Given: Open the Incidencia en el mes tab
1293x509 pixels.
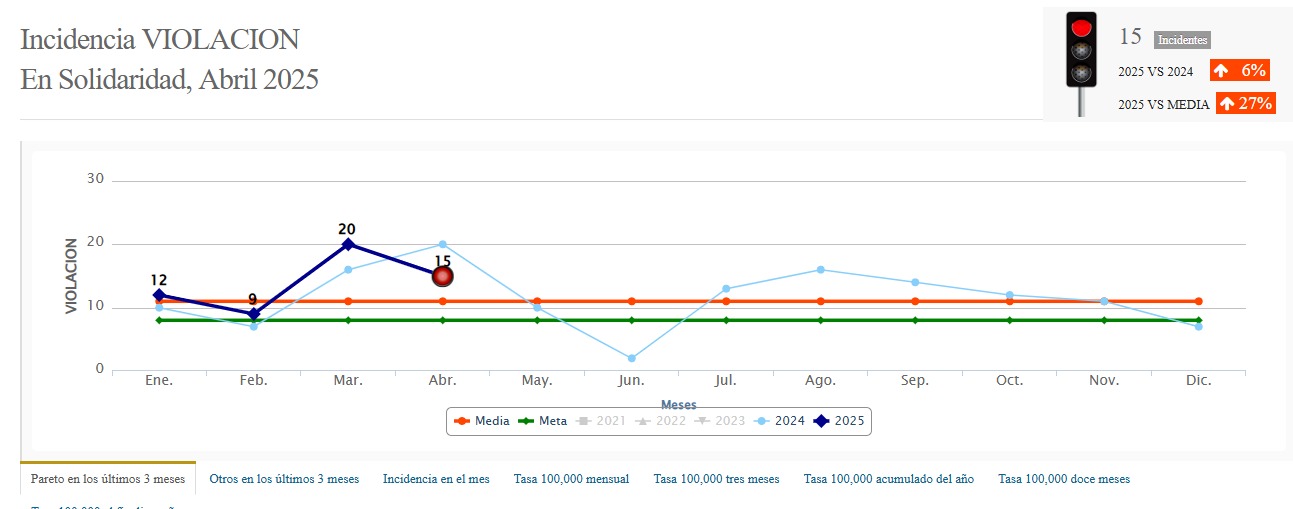Looking at the screenshot, I should [436, 479].
